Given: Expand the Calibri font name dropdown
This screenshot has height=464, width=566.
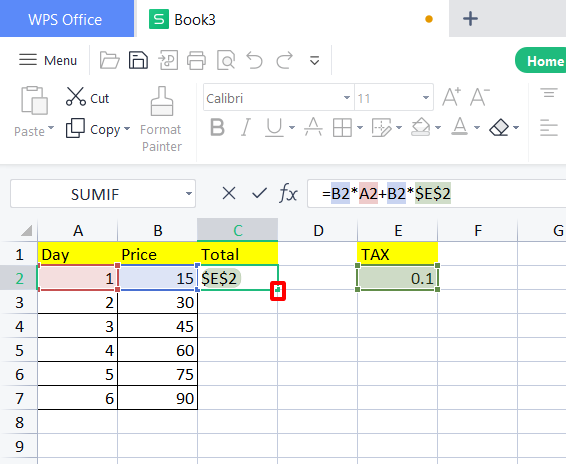Looking at the screenshot, I should [x=347, y=97].
